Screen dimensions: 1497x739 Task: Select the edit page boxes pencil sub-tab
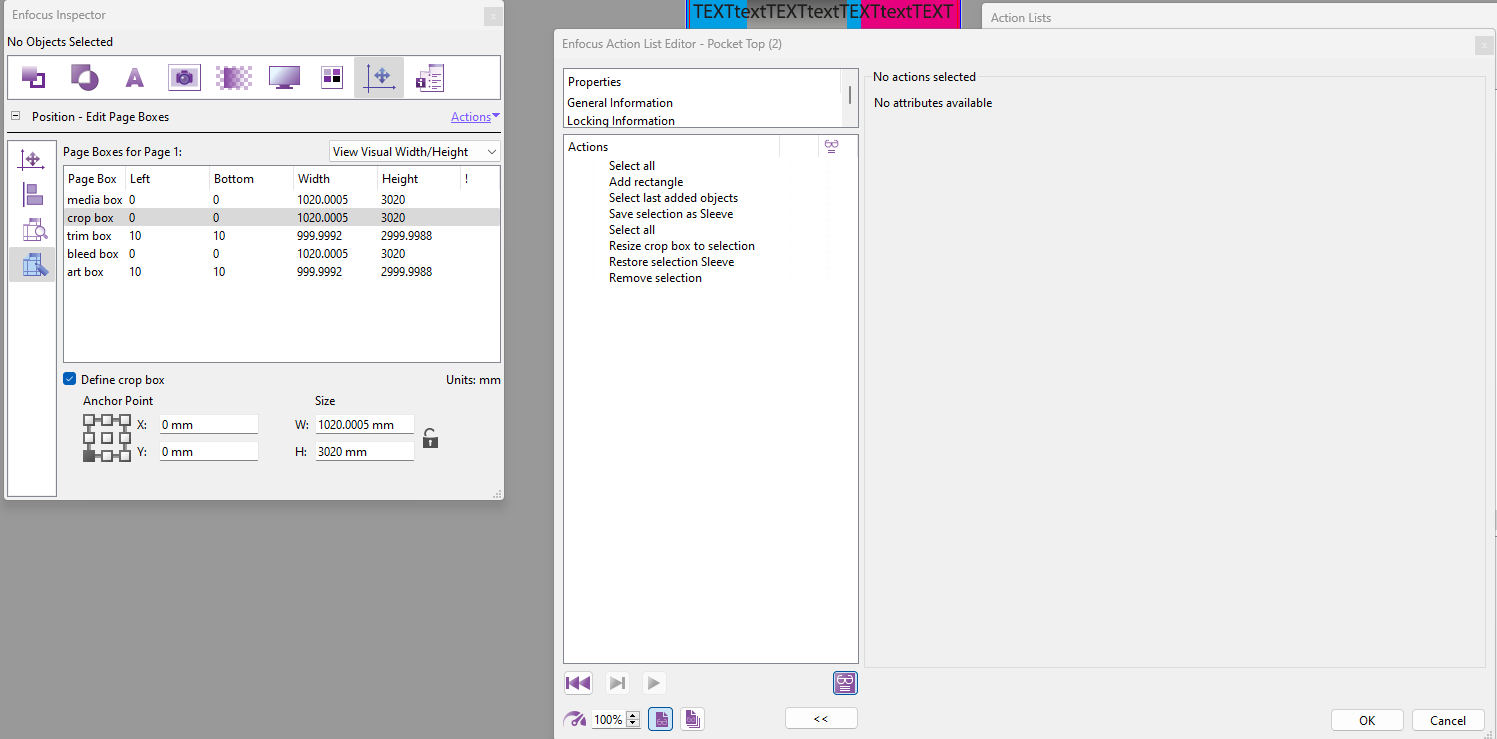coord(32,265)
